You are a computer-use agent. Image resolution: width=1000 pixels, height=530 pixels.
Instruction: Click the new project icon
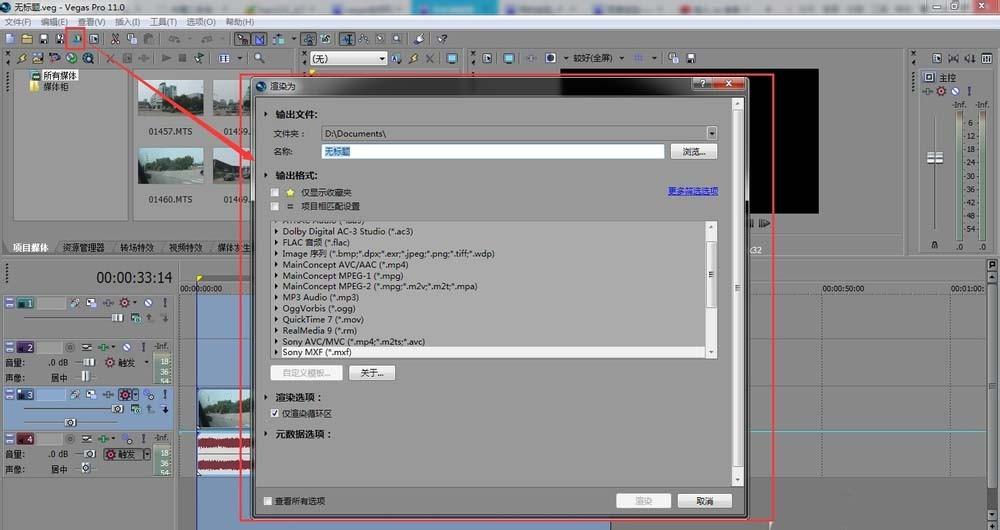tap(10, 39)
